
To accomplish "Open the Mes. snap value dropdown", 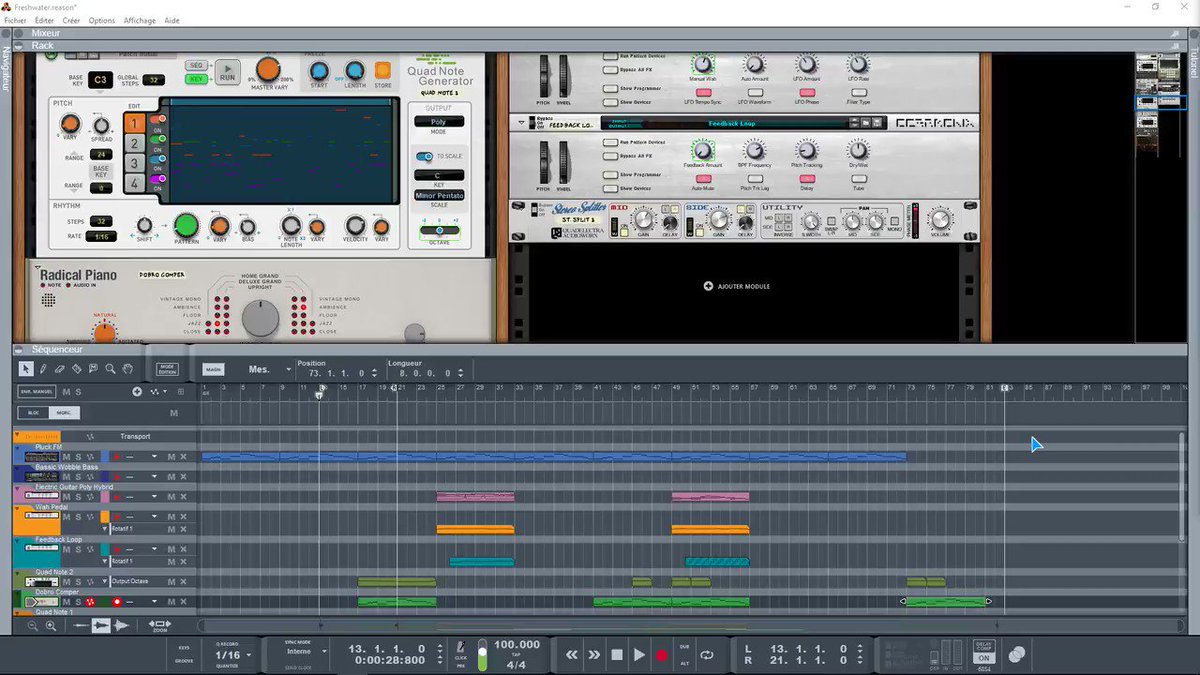I will coord(288,369).
